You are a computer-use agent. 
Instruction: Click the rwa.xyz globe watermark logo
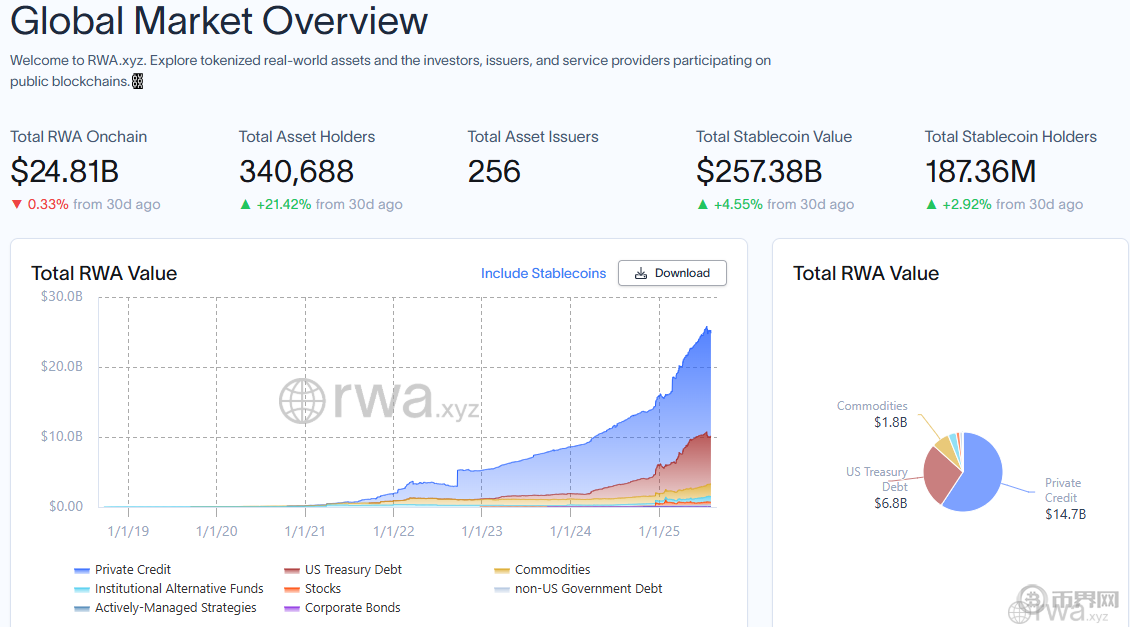click(302, 401)
